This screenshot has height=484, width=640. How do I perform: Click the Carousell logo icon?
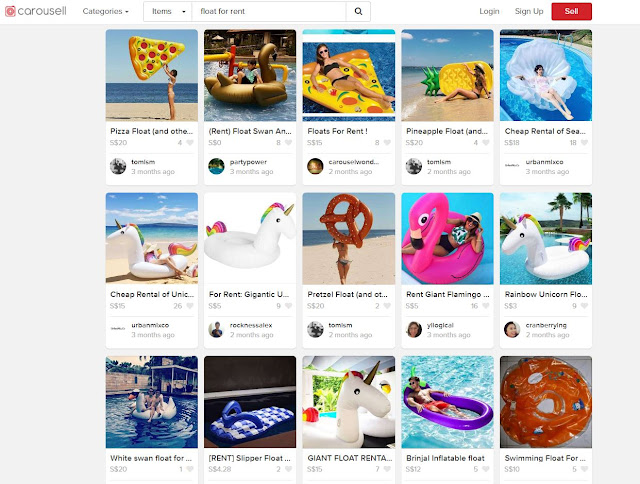point(10,11)
